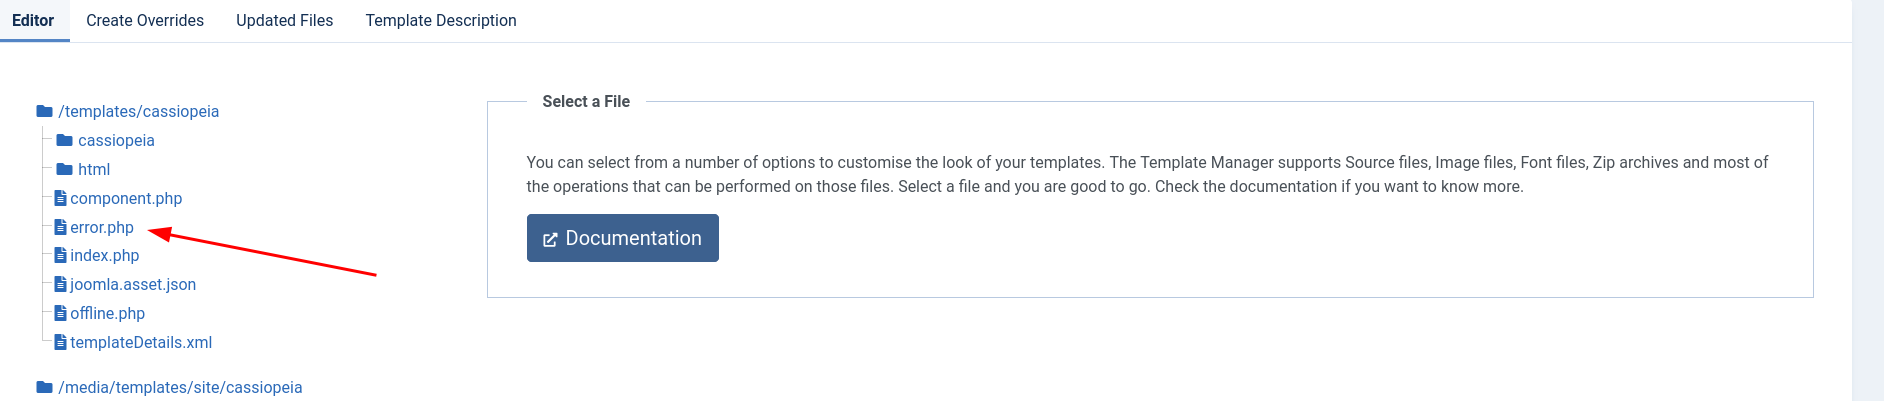
Task: Open error.php in the editor
Action: point(102,227)
